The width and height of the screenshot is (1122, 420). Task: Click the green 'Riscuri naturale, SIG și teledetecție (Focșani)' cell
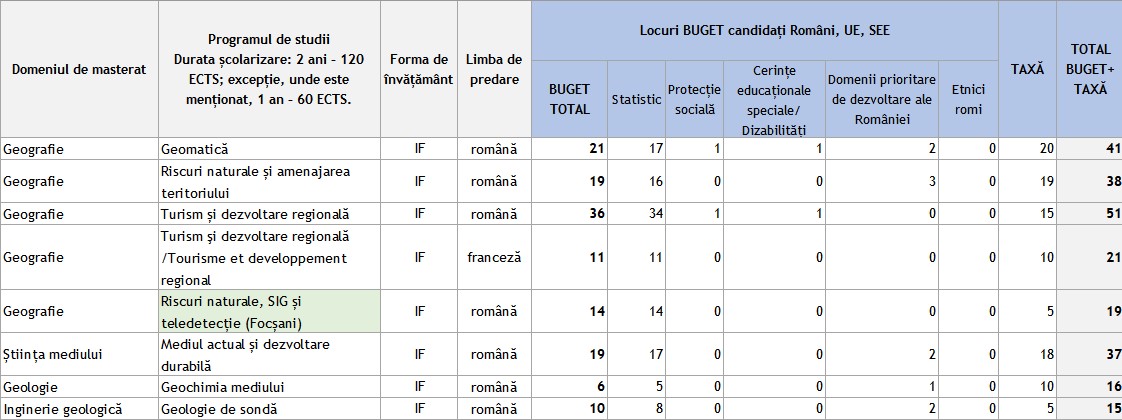click(x=269, y=311)
